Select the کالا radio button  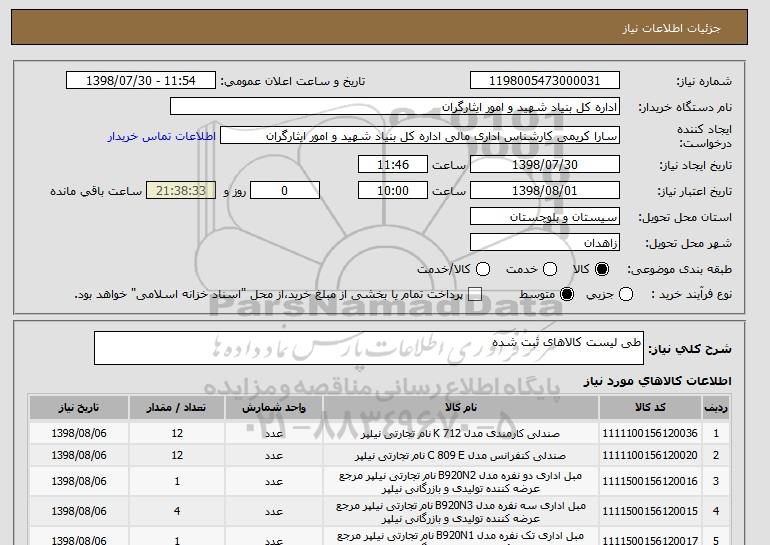(x=602, y=269)
